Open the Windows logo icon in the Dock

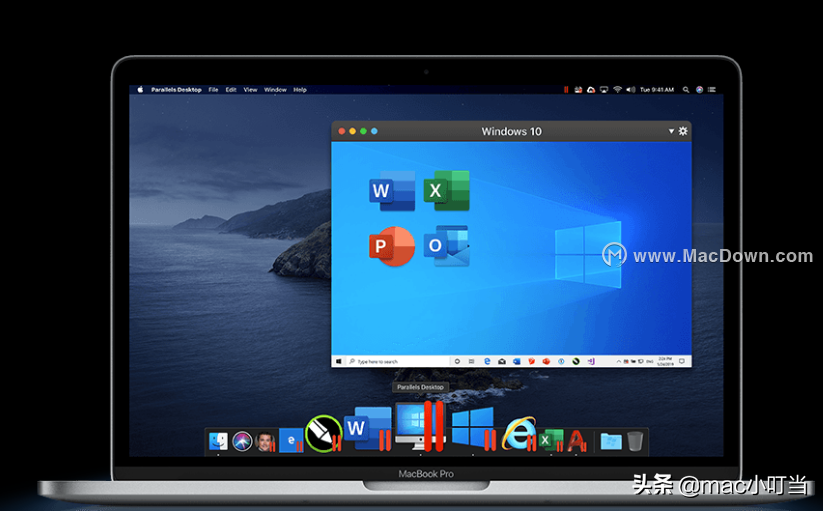(x=473, y=429)
